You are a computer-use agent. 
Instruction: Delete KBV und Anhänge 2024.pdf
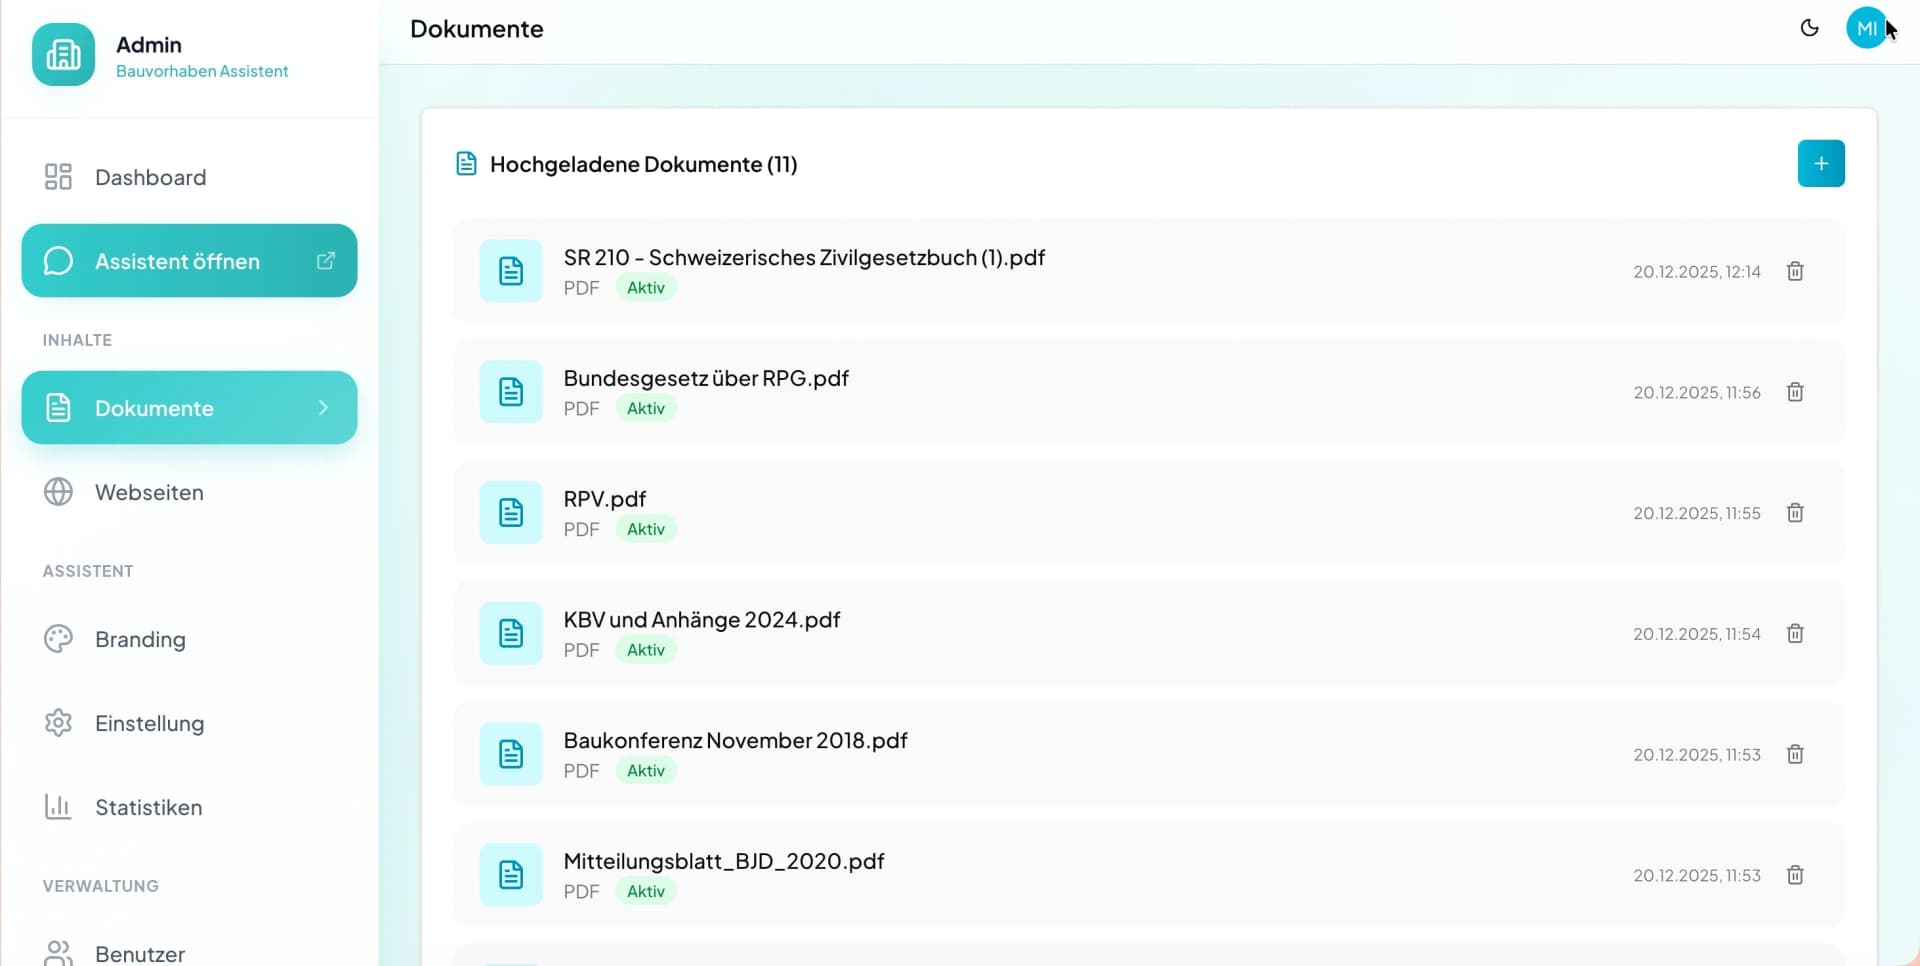[1795, 634]
